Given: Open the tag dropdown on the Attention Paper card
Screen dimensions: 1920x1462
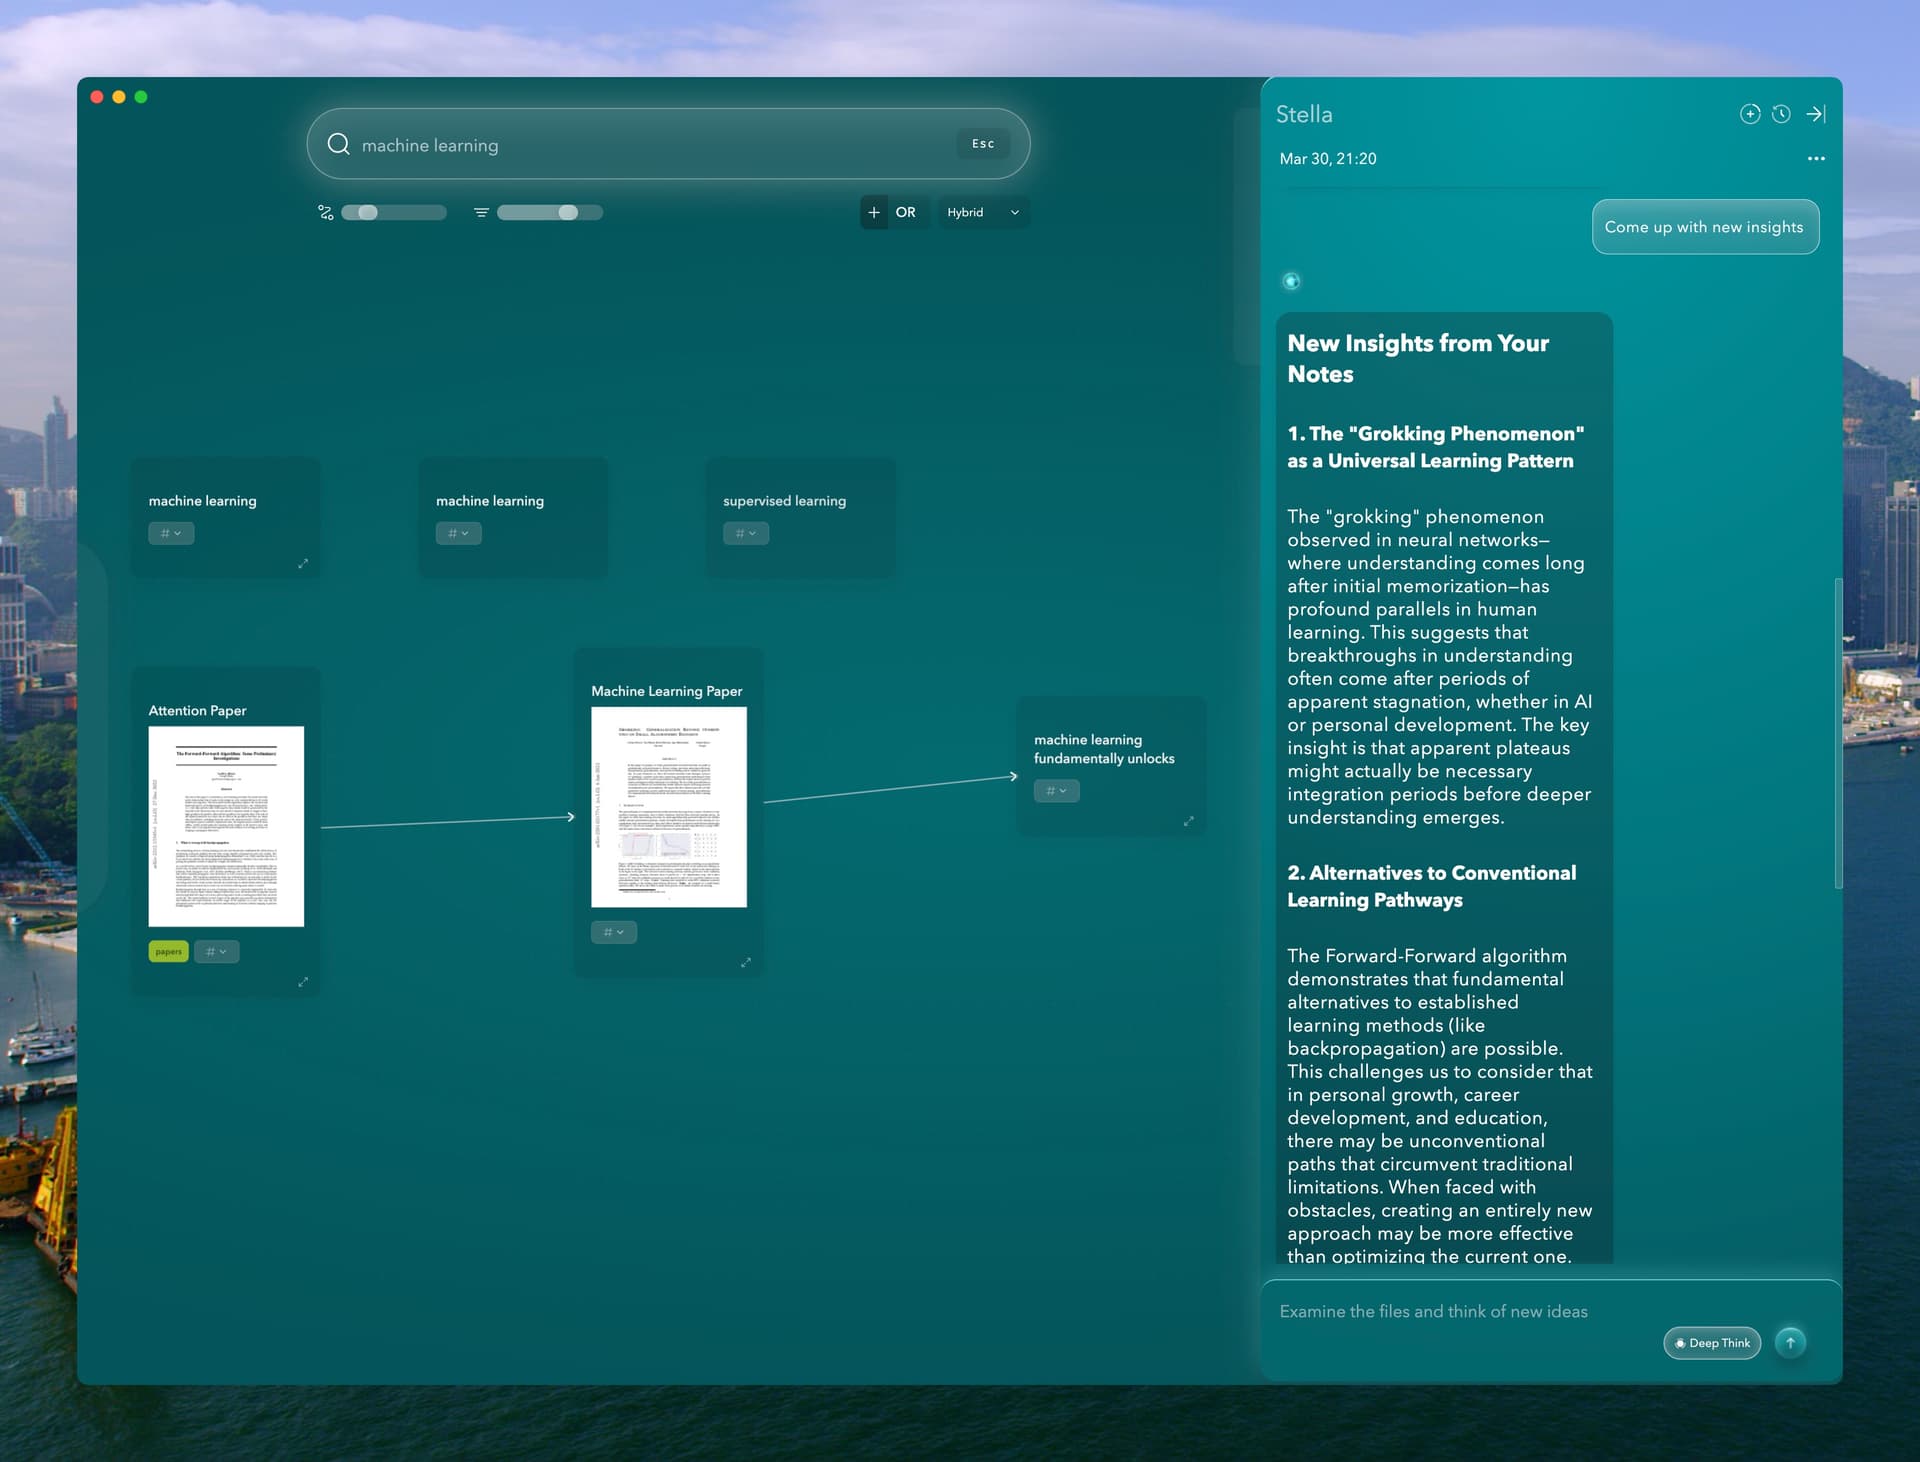Looking at the screenshot, I should pos(216,951).
